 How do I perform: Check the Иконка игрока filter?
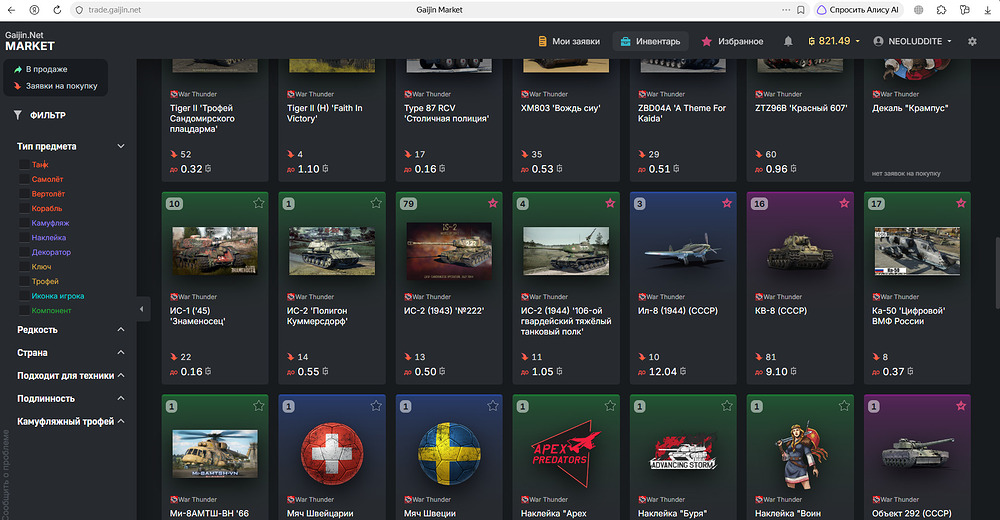24,296
